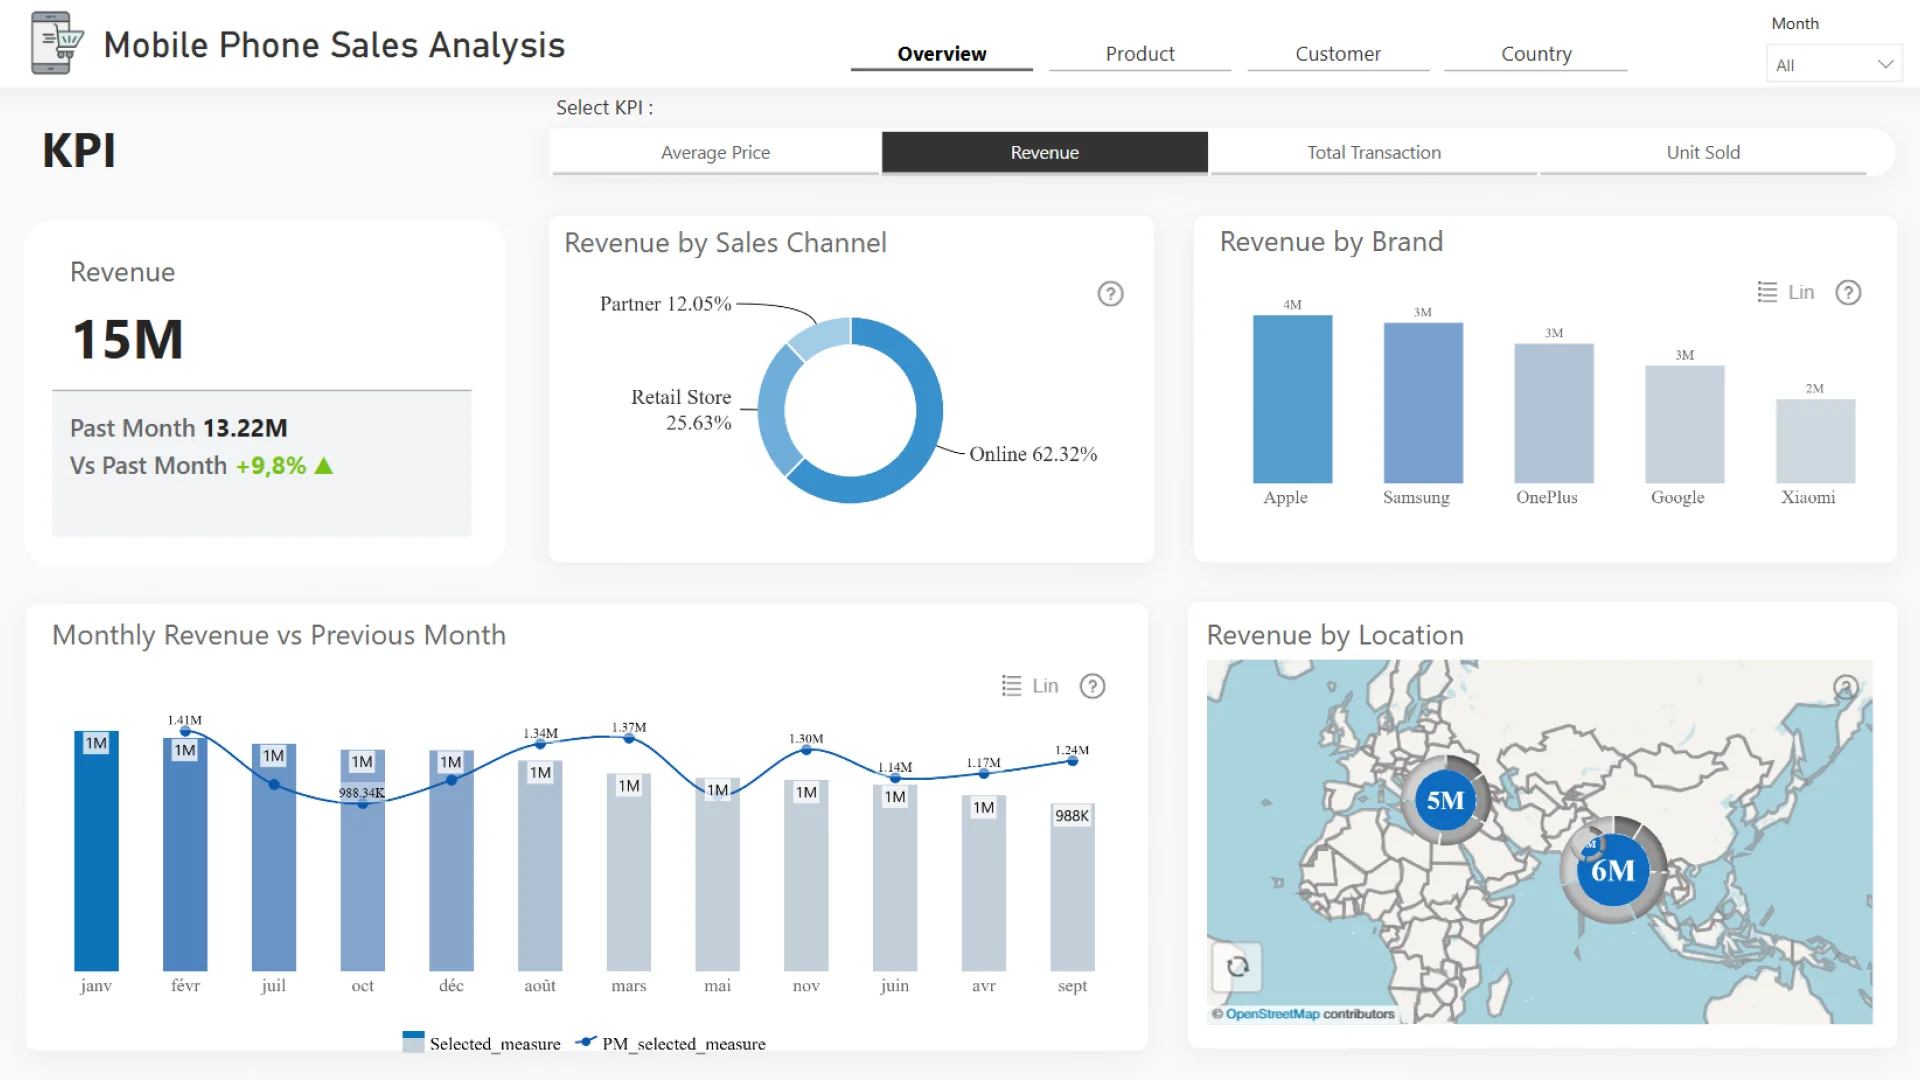Select the Revenue KPI button
1920x1080 pixels.
[x=1044, y=152]
